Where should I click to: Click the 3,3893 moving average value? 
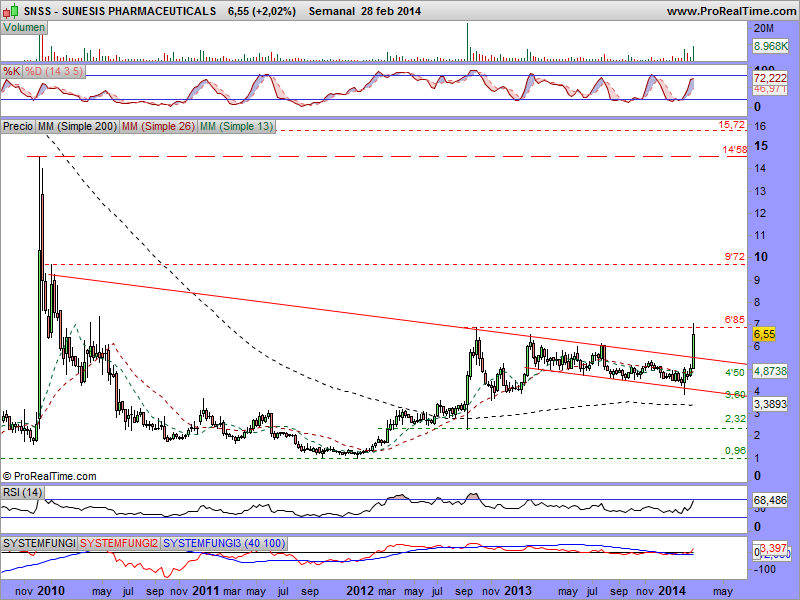coord(770,404)
